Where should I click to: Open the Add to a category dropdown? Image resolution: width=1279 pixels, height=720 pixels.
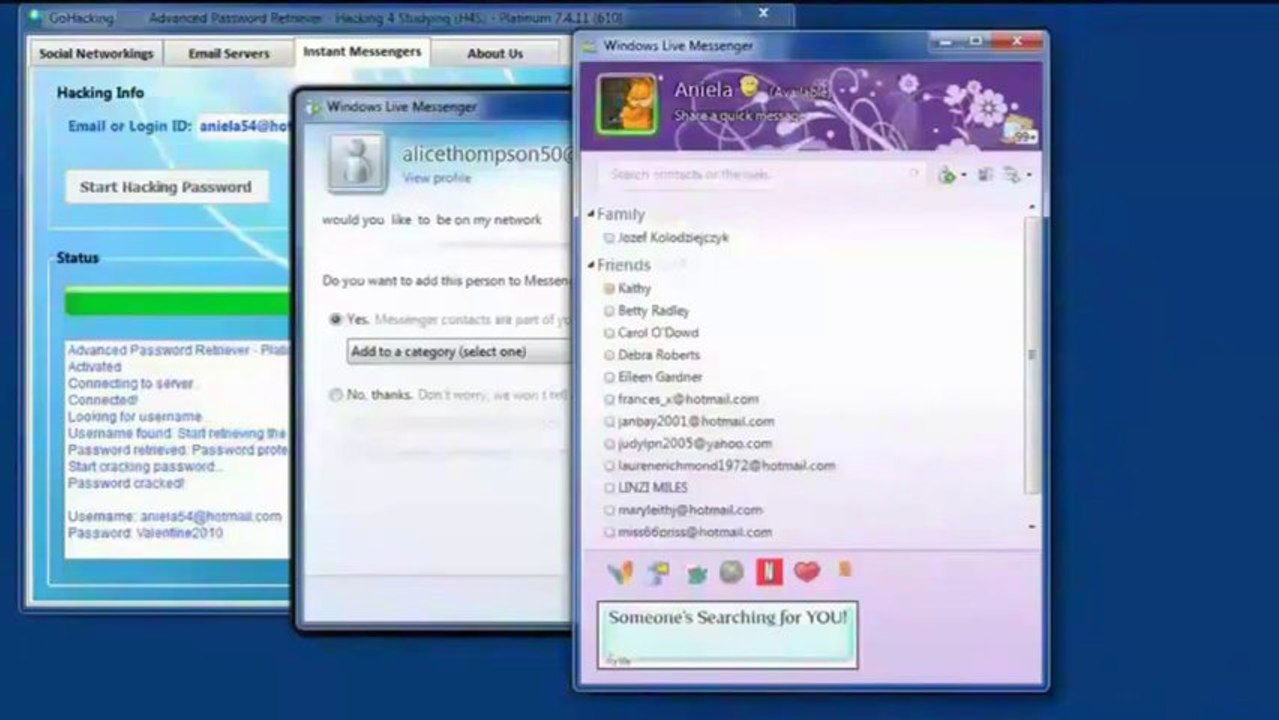tap(458, 352)
